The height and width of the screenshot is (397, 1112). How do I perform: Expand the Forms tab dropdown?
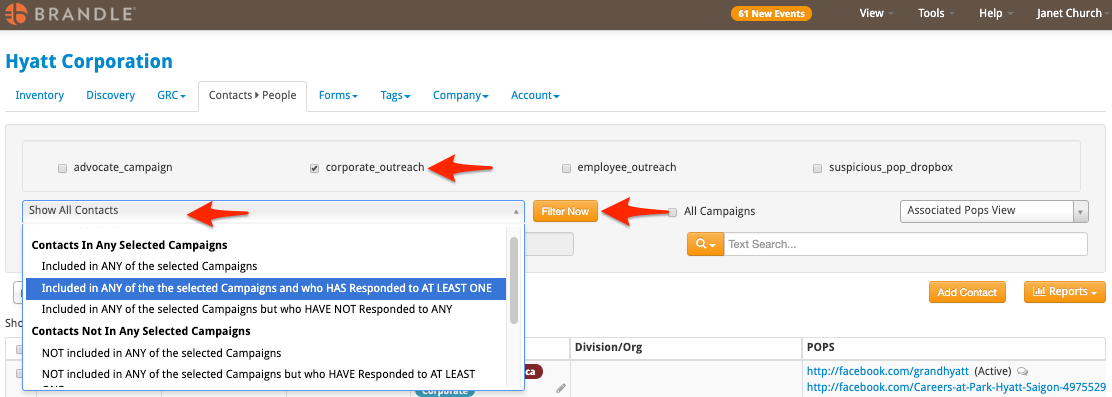pos(338,95)
